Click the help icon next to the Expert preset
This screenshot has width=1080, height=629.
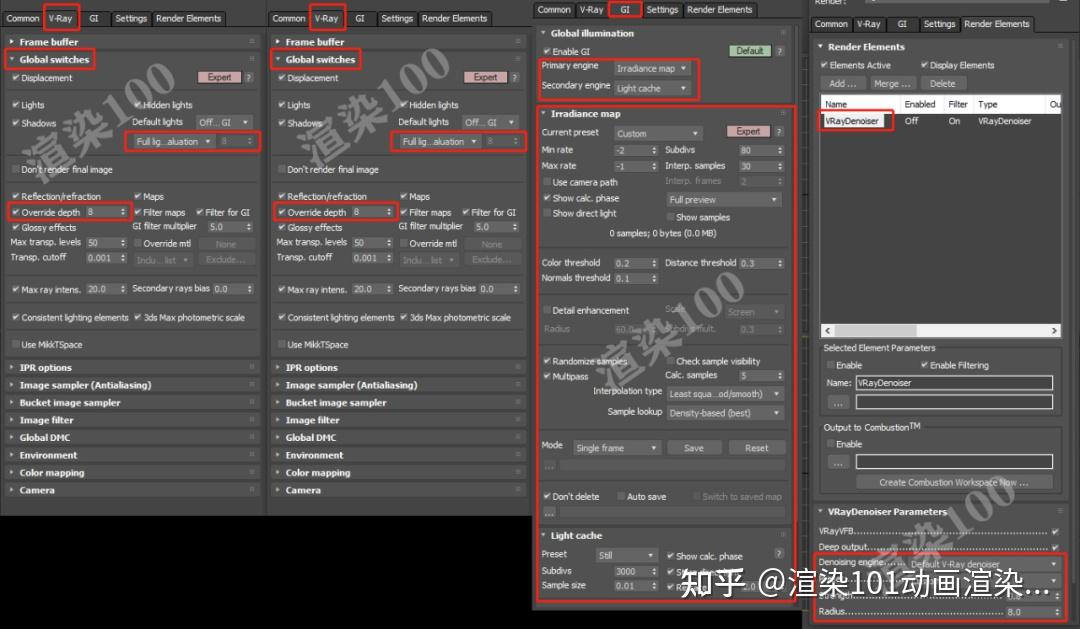(778, 132)
